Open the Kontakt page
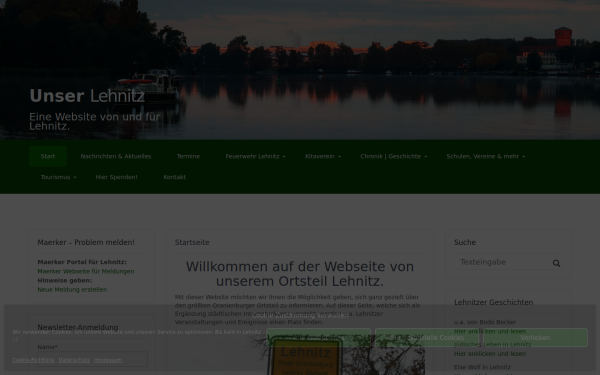 (174, 177)
